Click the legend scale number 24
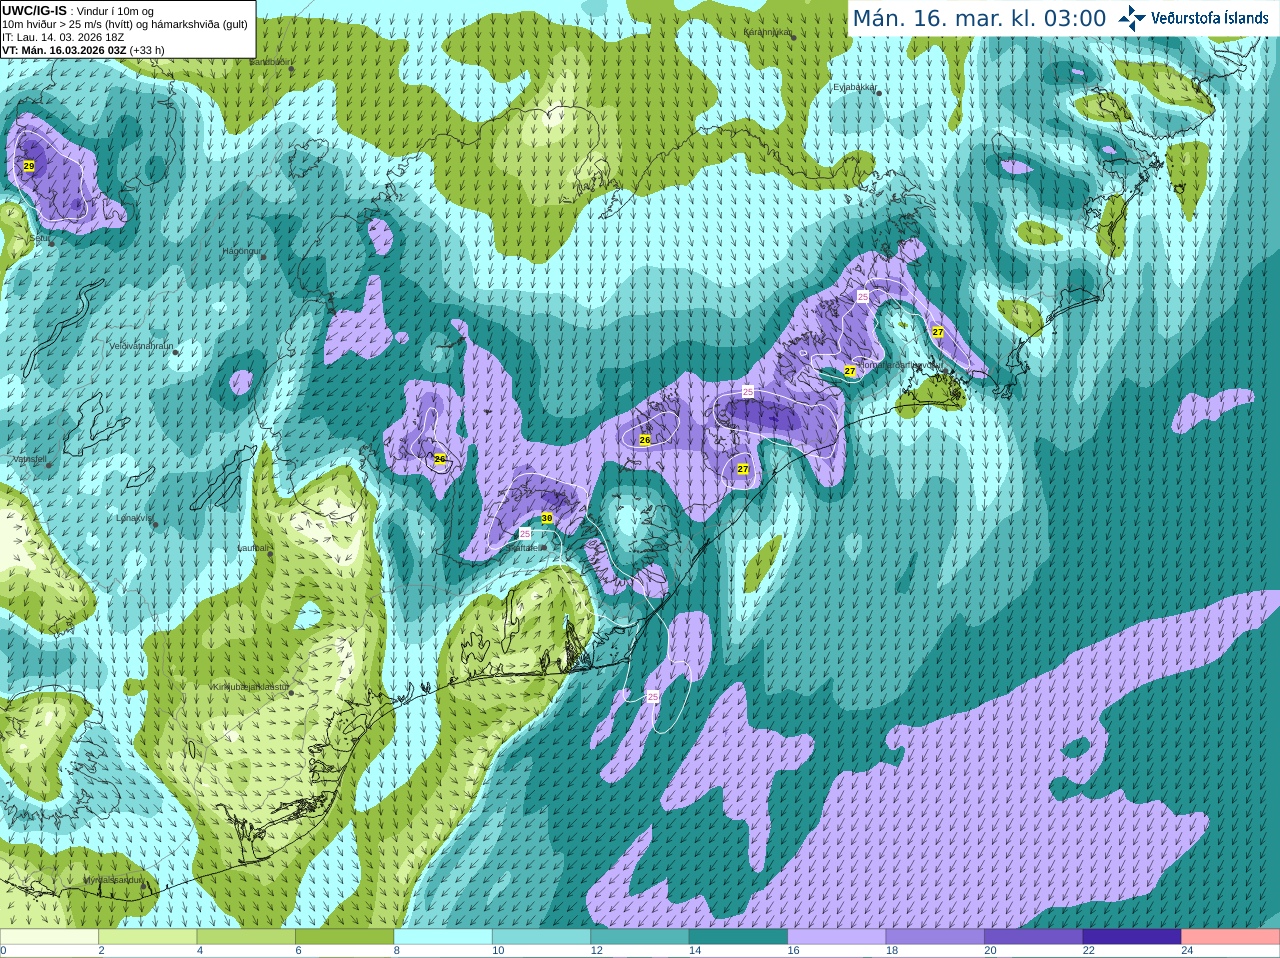Image resolution: width=1280 pixels, height=958 pixels. (x=1187, y=951)
